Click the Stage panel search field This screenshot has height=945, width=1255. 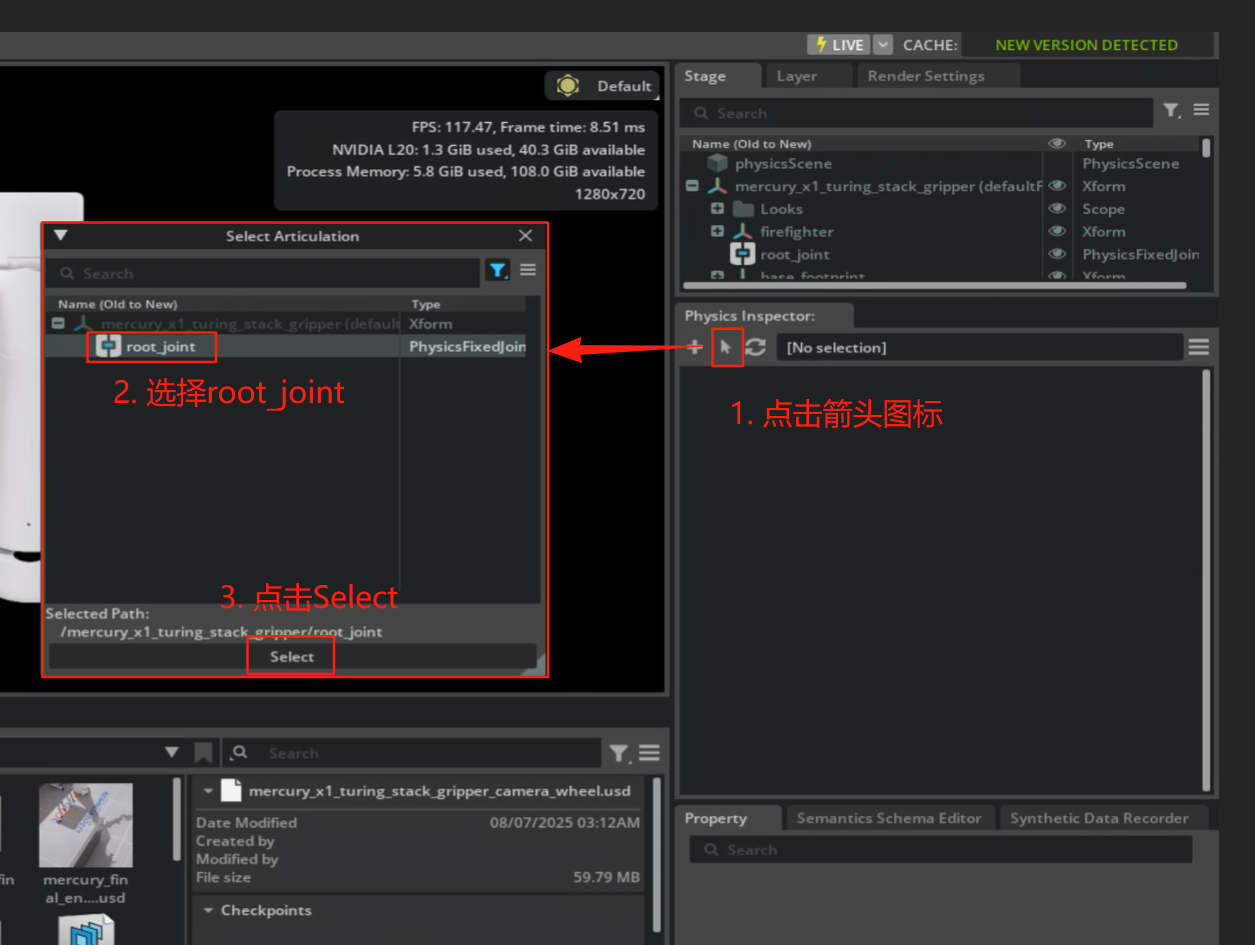[x=917, y=113]
